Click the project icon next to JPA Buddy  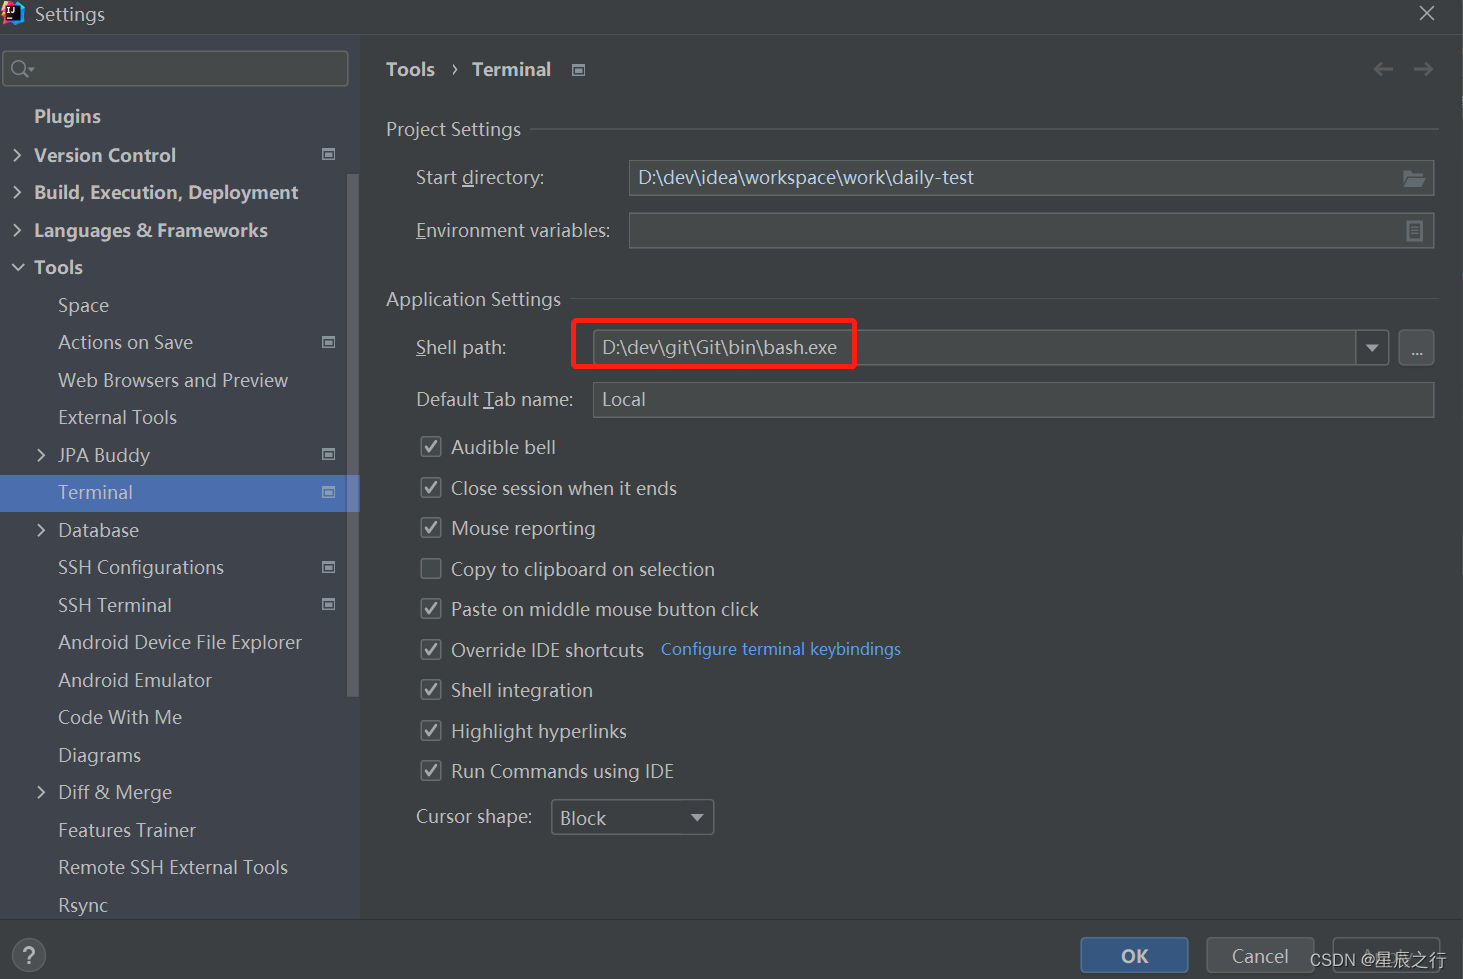tap(328, 454)
